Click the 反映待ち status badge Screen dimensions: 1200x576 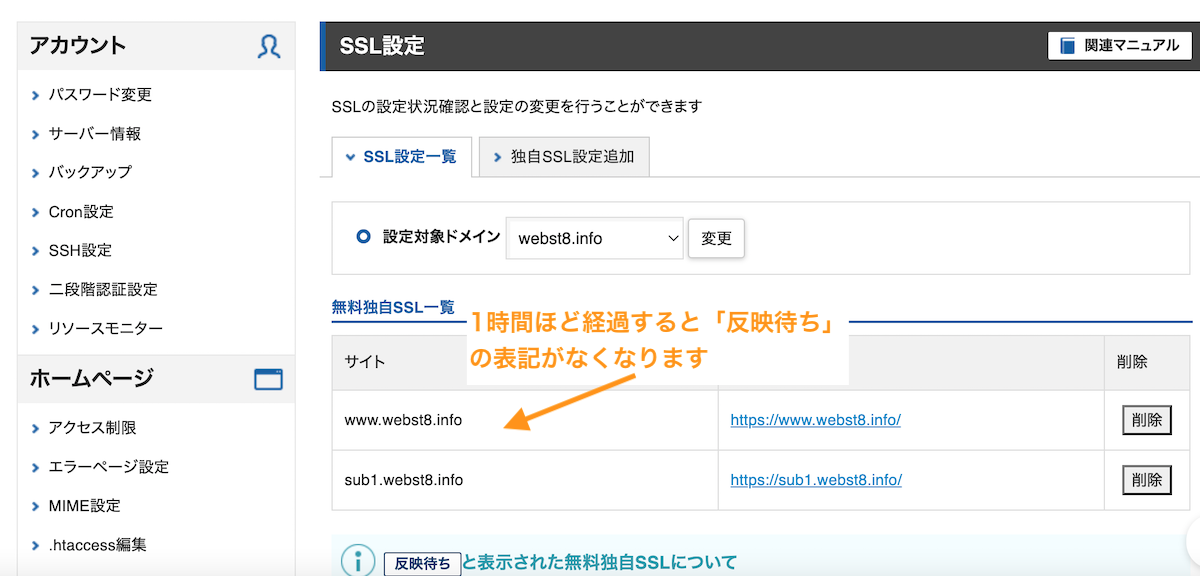420,564
